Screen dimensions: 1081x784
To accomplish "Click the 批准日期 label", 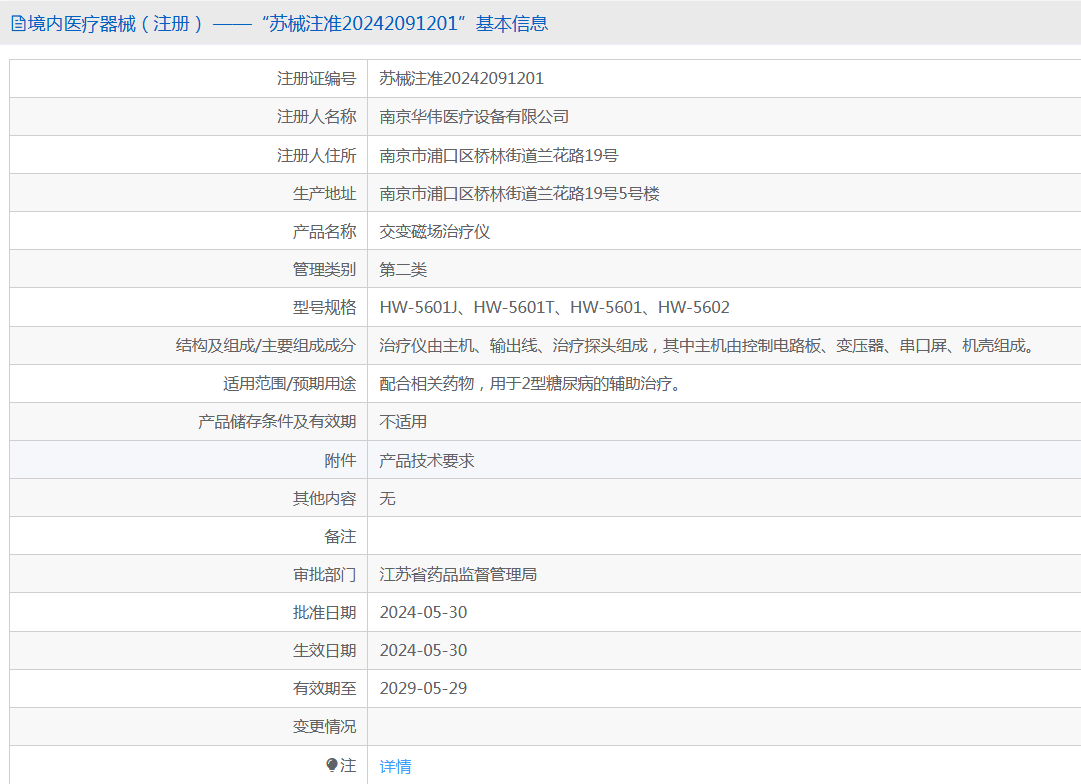I will (x=325, y=612).
